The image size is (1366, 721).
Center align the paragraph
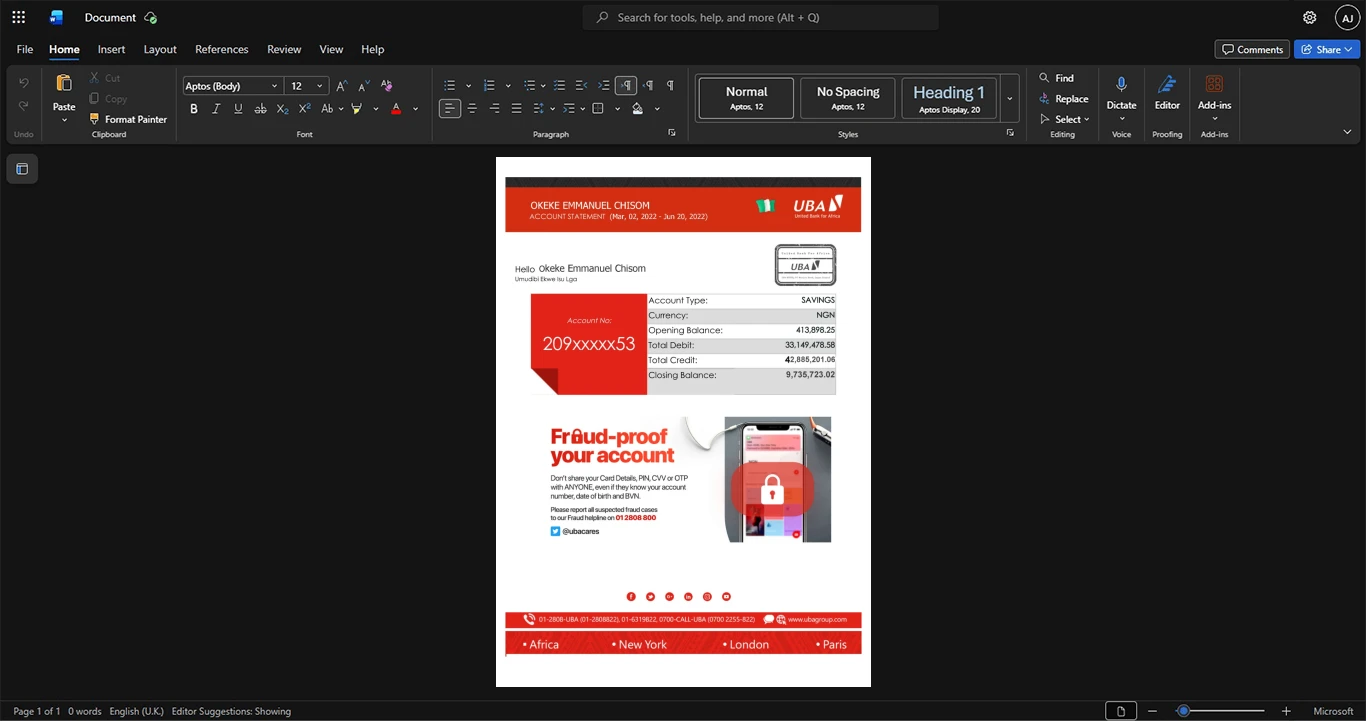tap(472, 109)
